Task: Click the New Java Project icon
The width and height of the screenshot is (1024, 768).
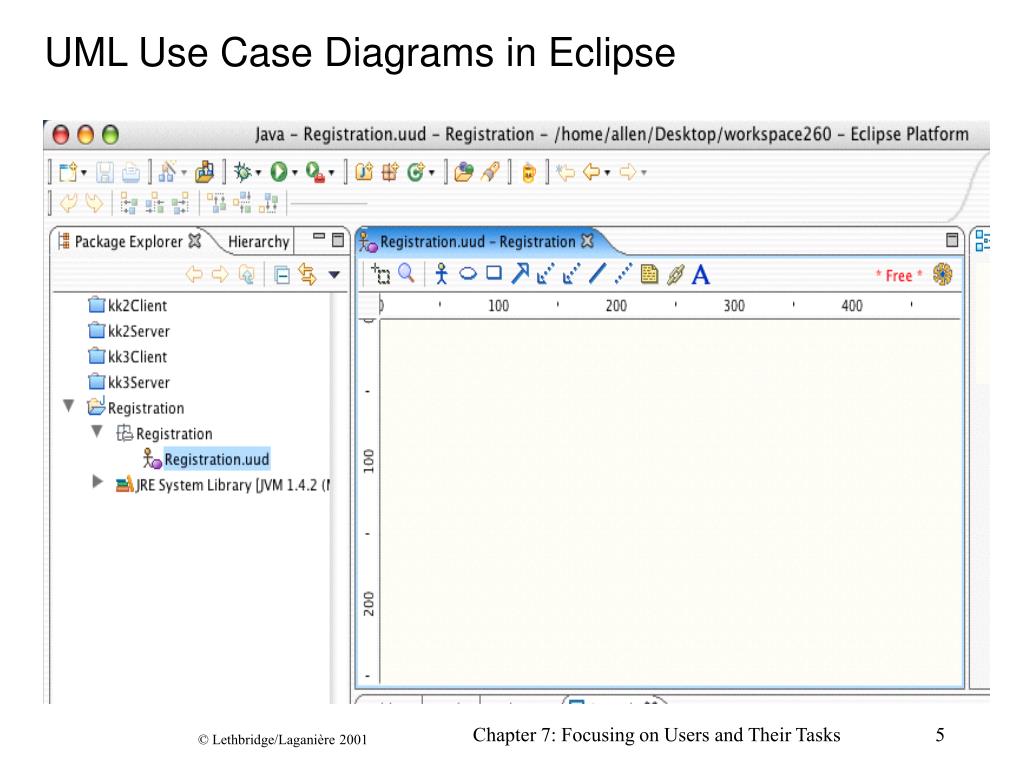Action: 364,172
